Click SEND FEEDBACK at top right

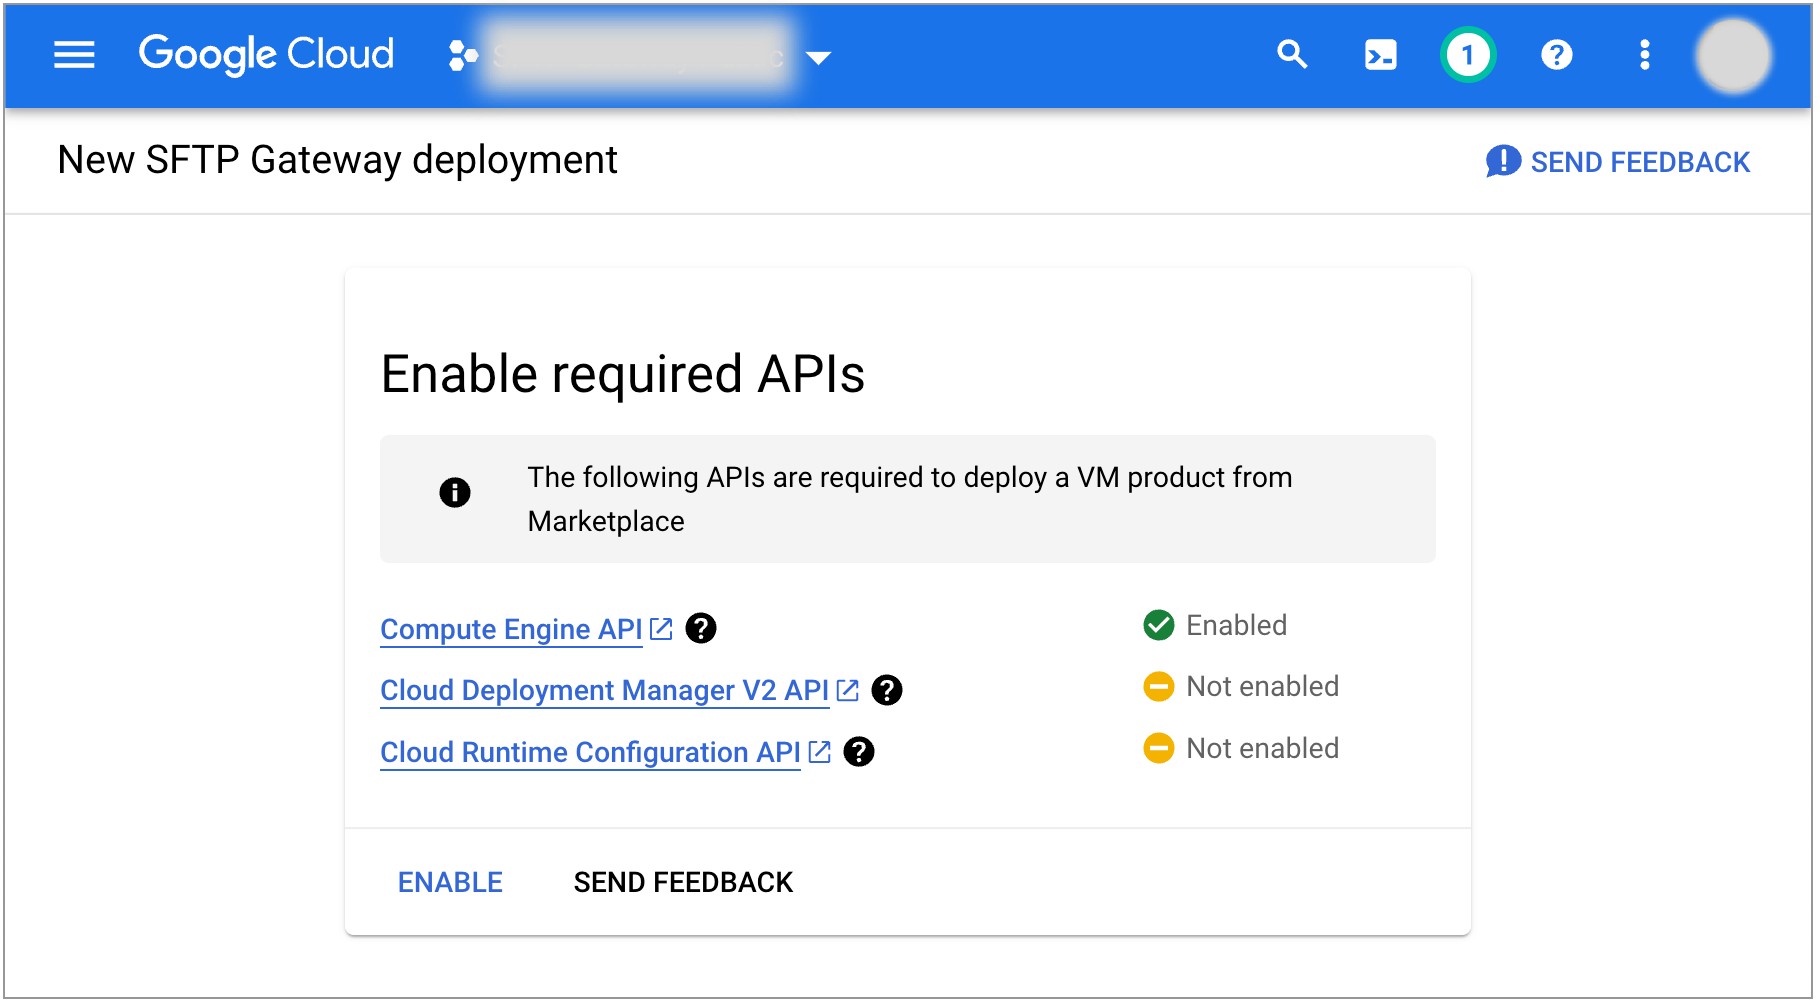(1618, 162)
